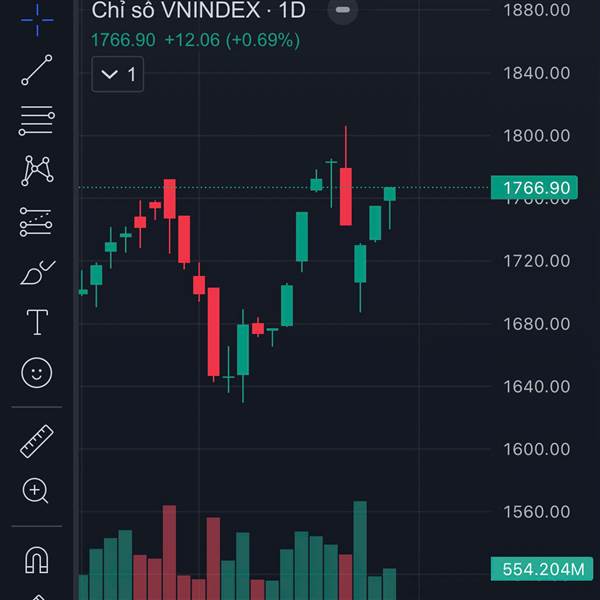Click the 1880.00 level on price axis
Image resolution: width=600 pixels, height=600 pixels.
pyautogui.click(x=536, y=11)
